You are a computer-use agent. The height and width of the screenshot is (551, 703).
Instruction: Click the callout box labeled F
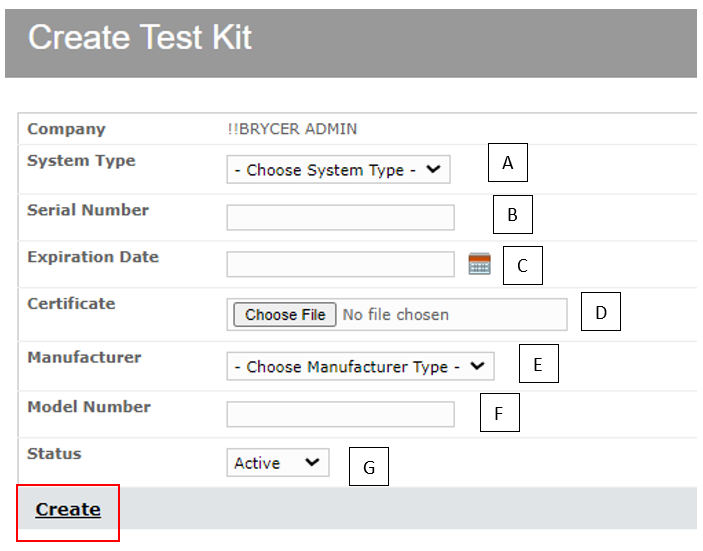pyautogui.click(x=500, y=412)
